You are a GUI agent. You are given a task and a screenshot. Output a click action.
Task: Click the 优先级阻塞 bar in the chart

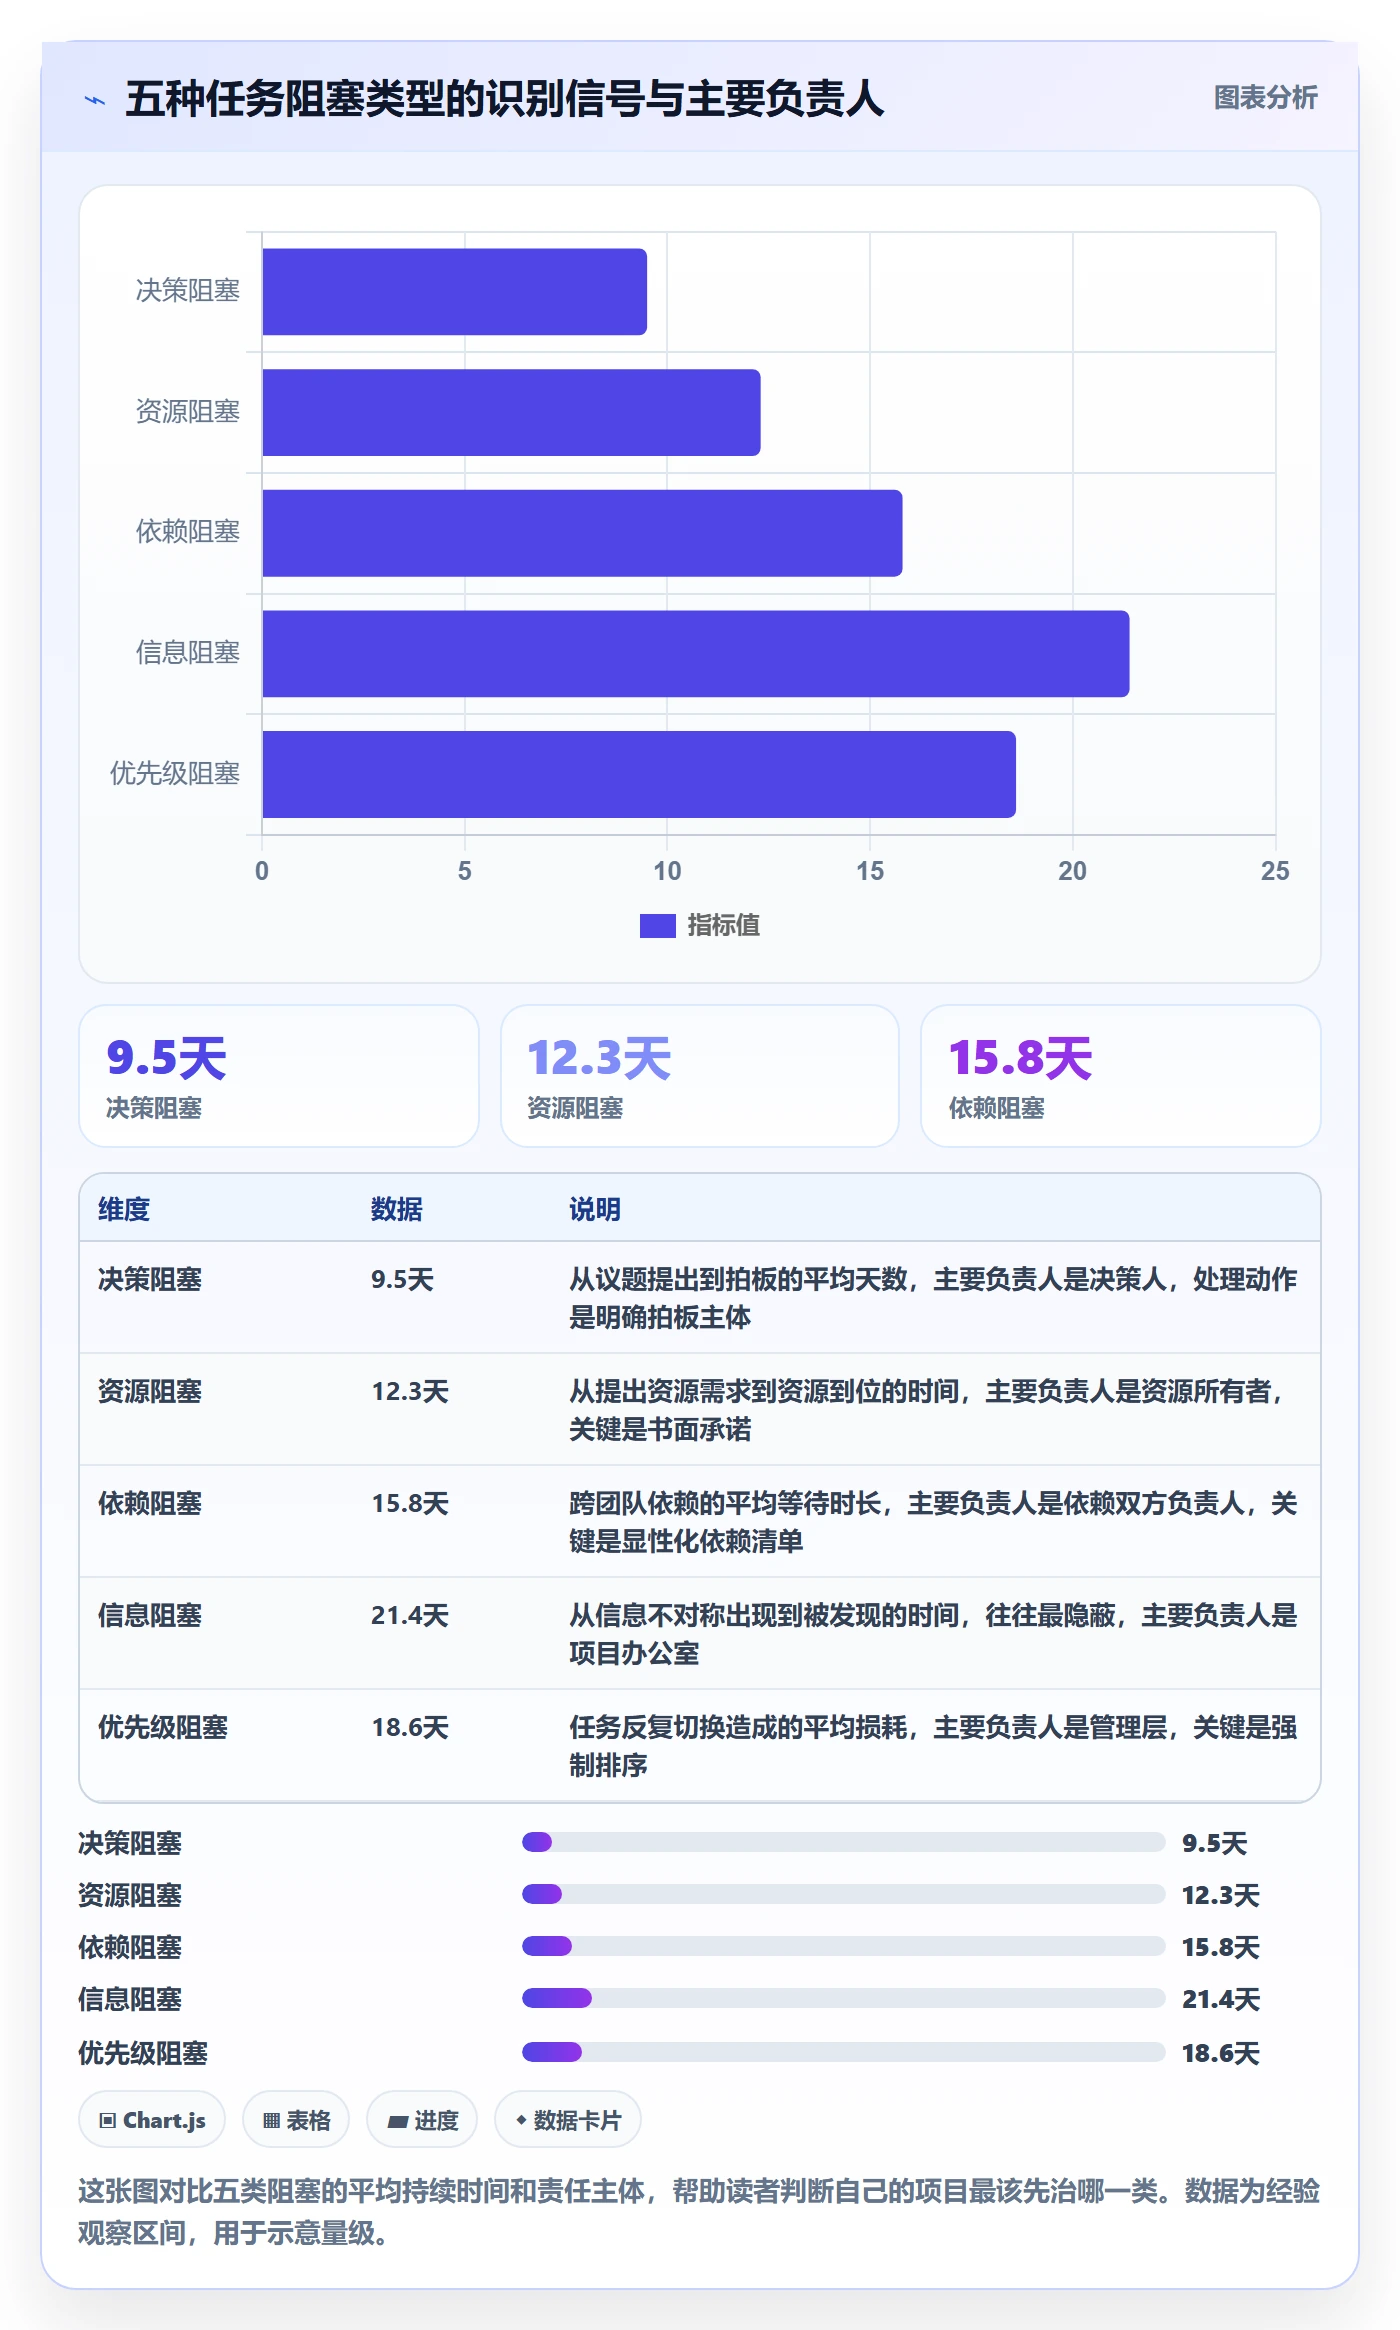(x=639, y=774)
